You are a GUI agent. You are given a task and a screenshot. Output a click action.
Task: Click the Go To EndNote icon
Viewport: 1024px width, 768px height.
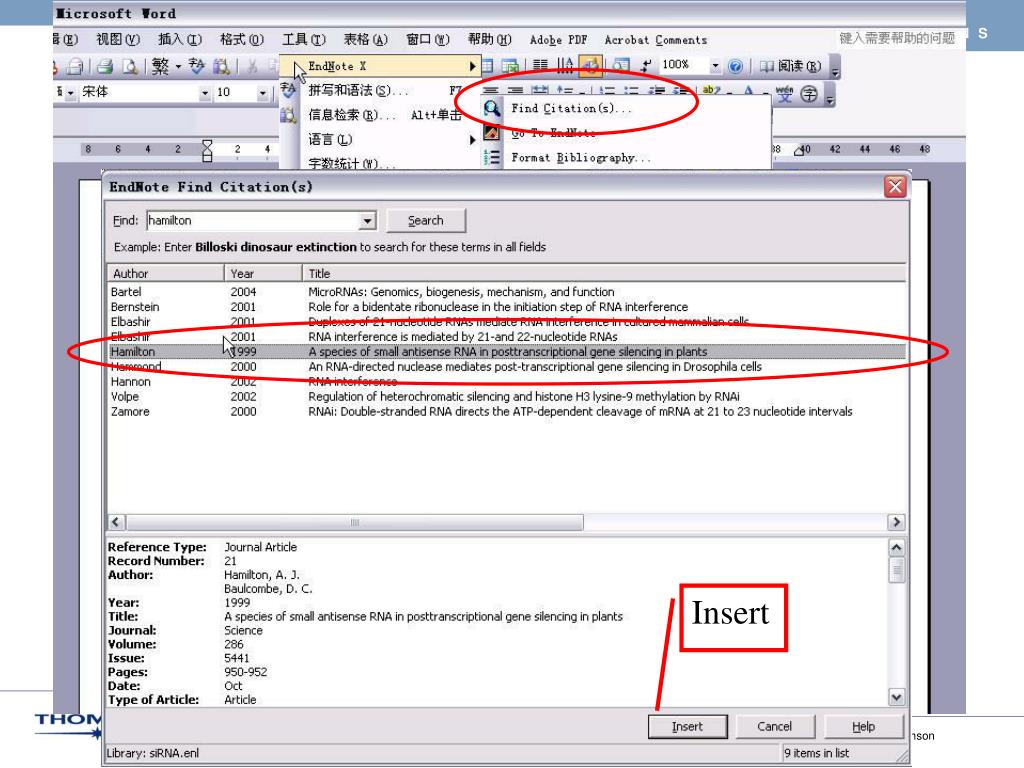click(492, 133)
